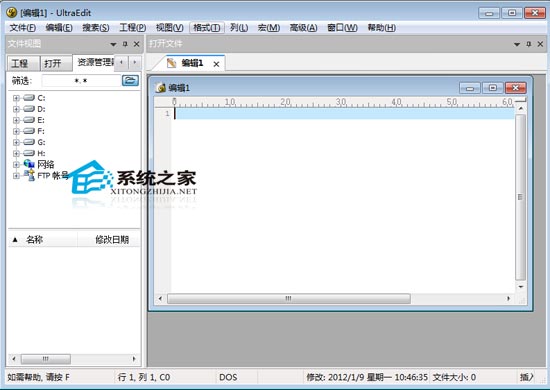Viewport: 550px width, 390px height.
Task: Open the 编辑(E) menu
Action: coord(59,28)
